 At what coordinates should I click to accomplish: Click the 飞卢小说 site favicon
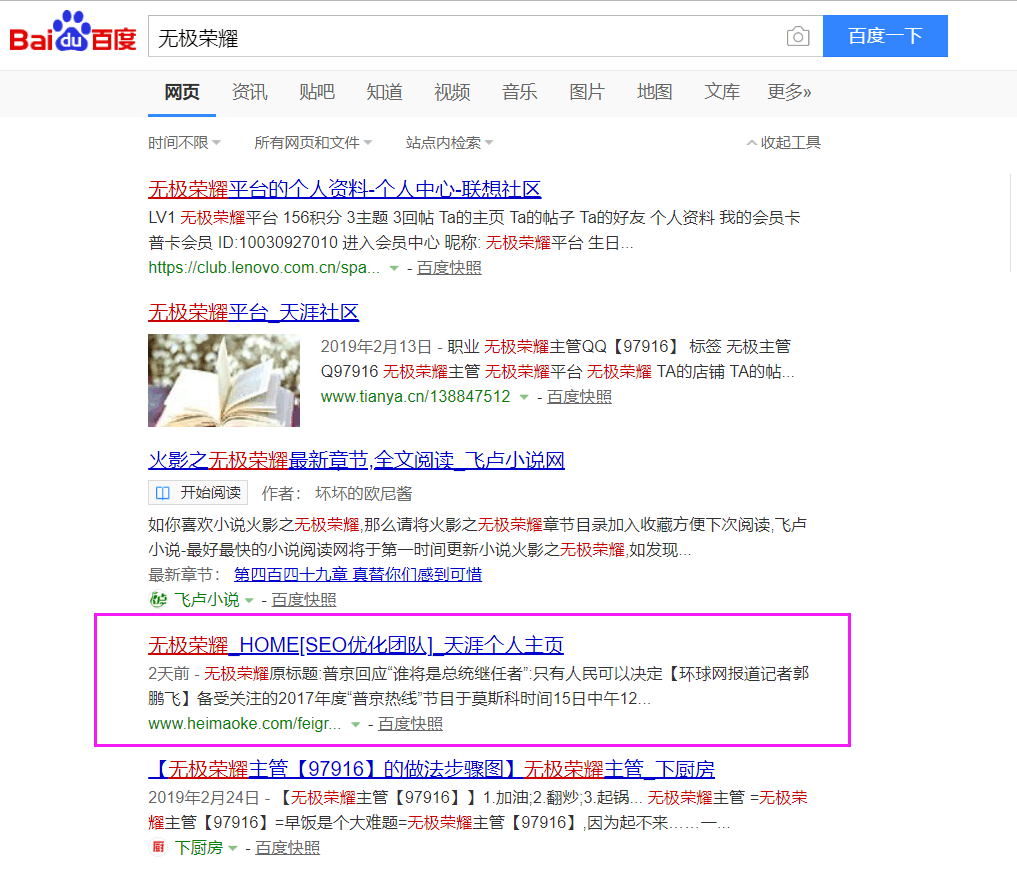pos(158,600)
